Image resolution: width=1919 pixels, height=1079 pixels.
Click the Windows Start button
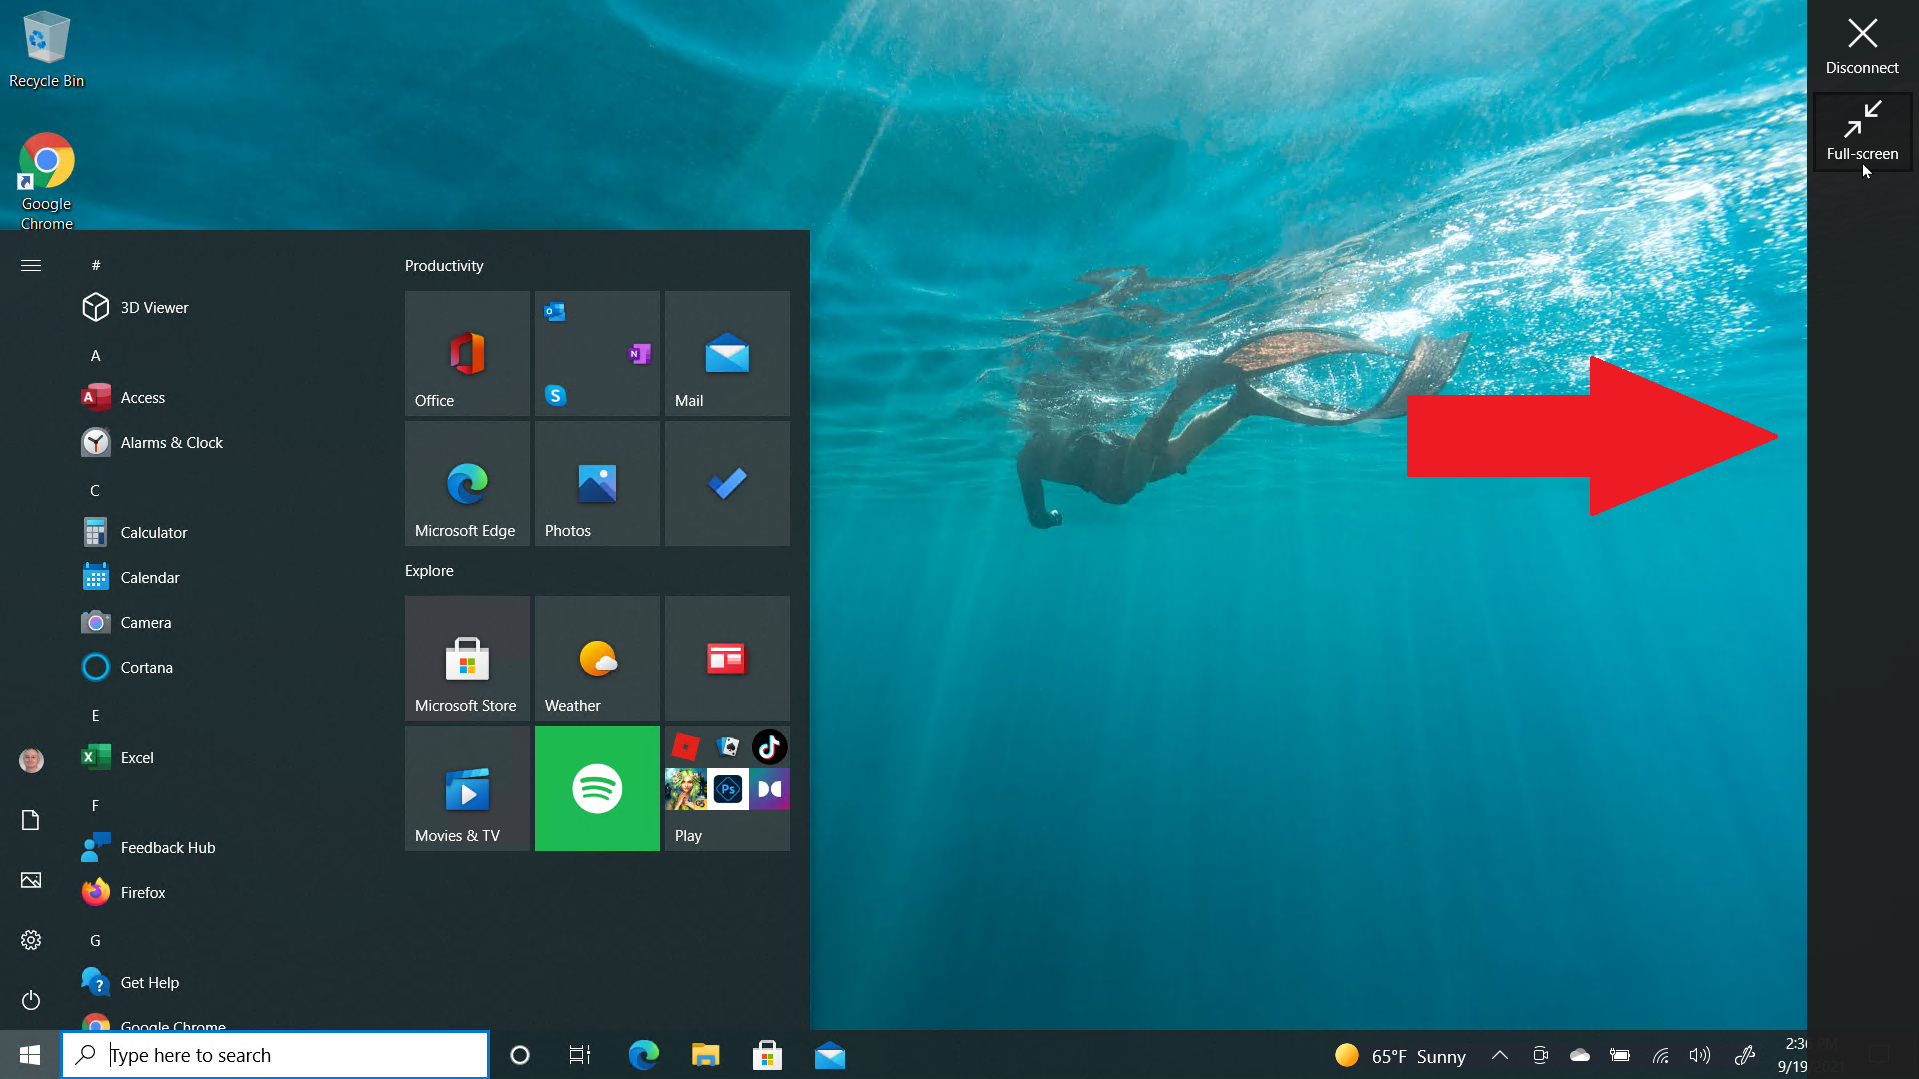tap(30, 1055)
